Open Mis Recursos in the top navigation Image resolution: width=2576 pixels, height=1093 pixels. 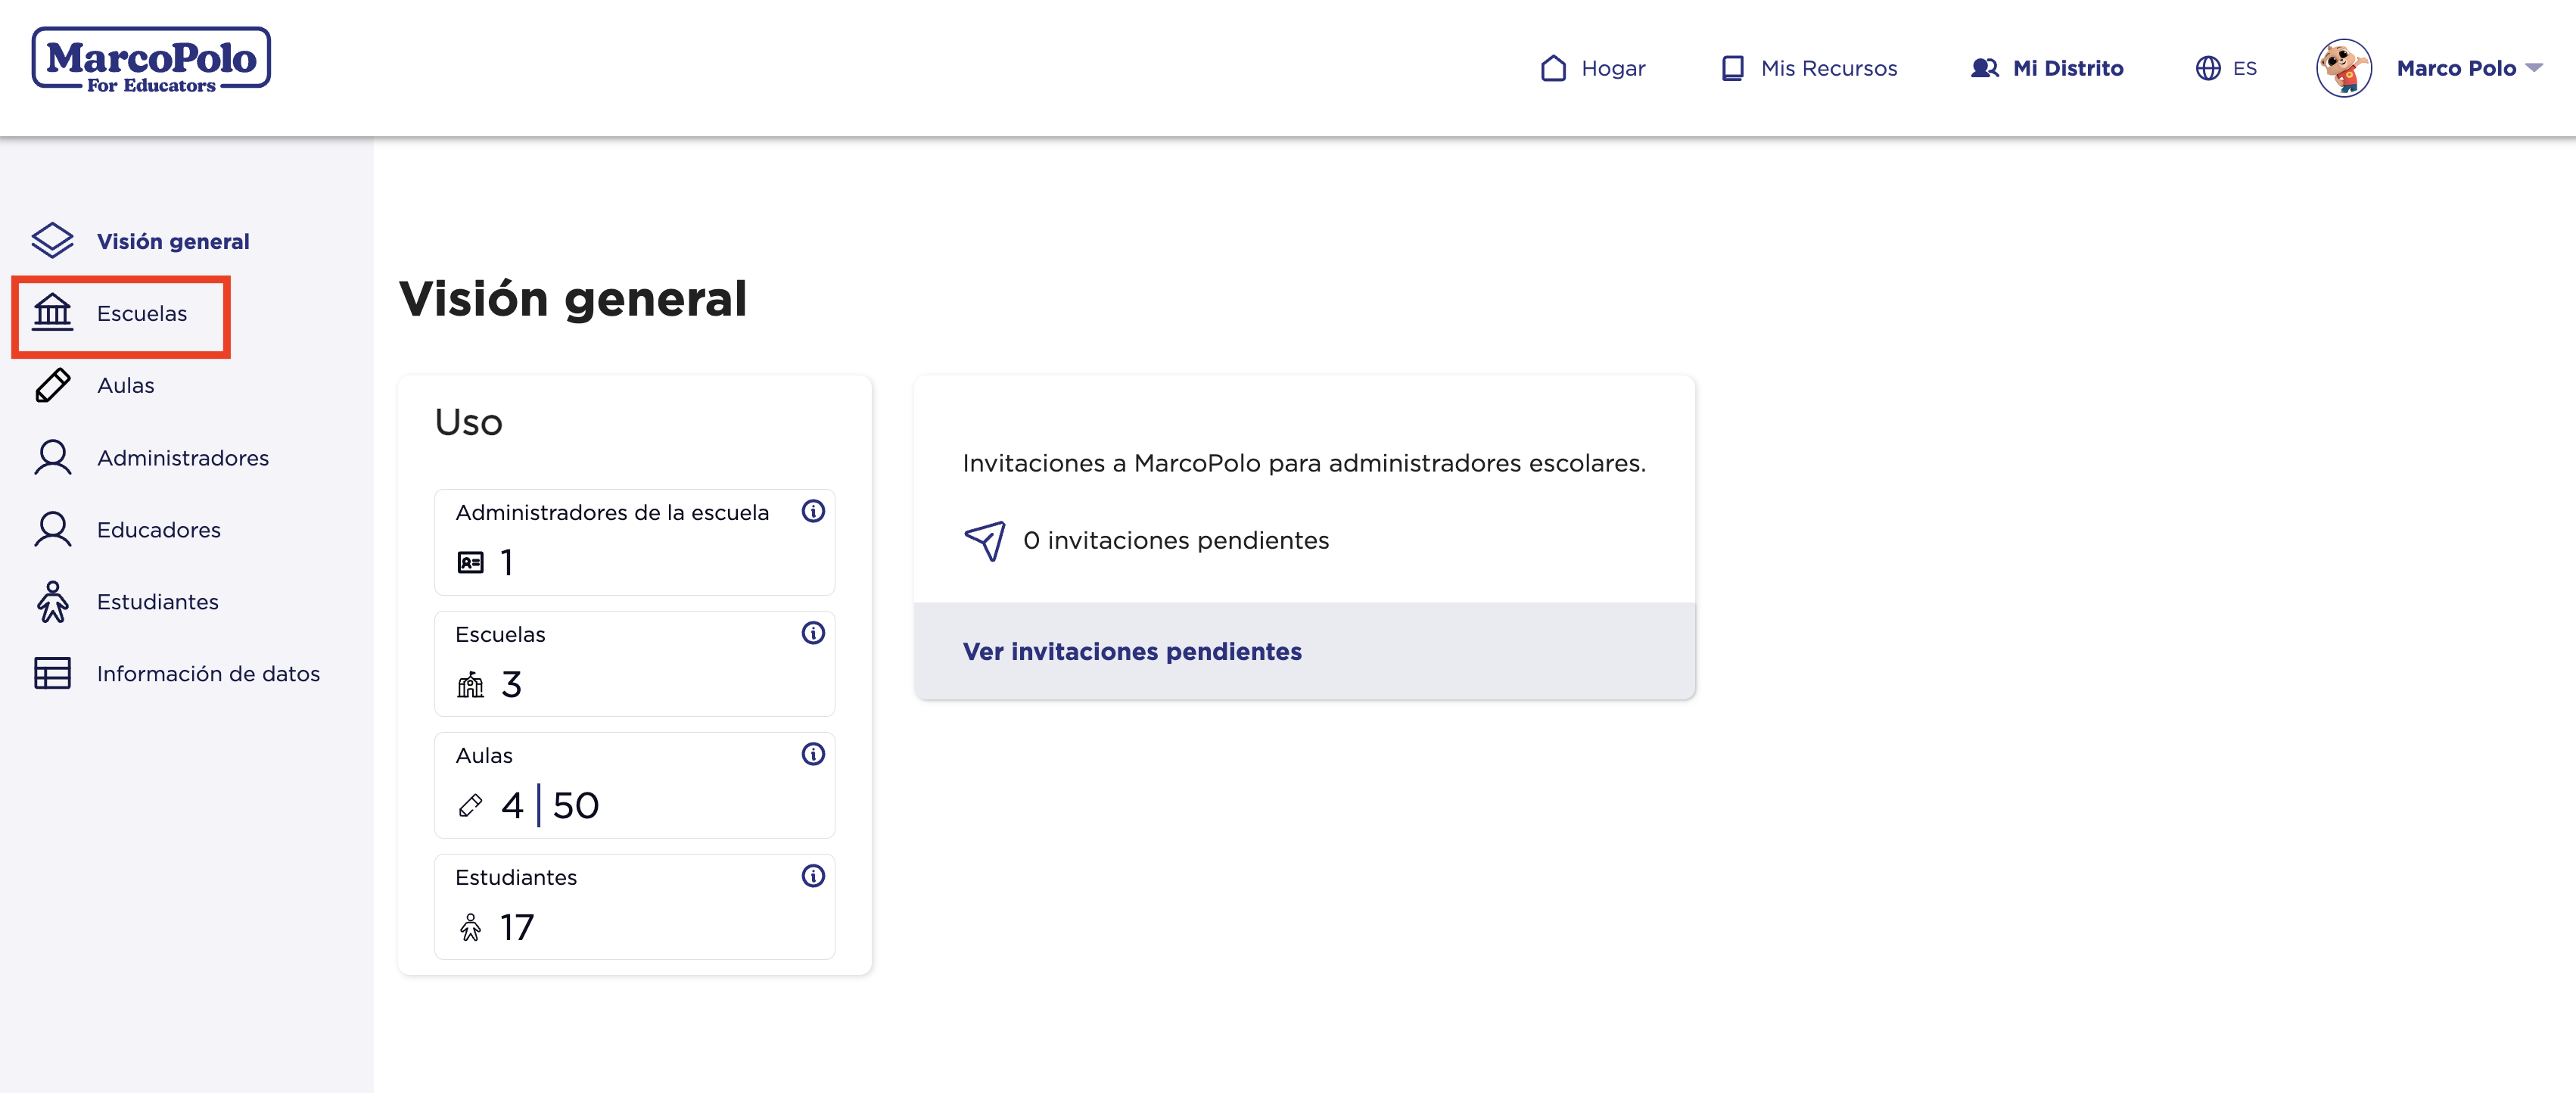[1829, 68]
